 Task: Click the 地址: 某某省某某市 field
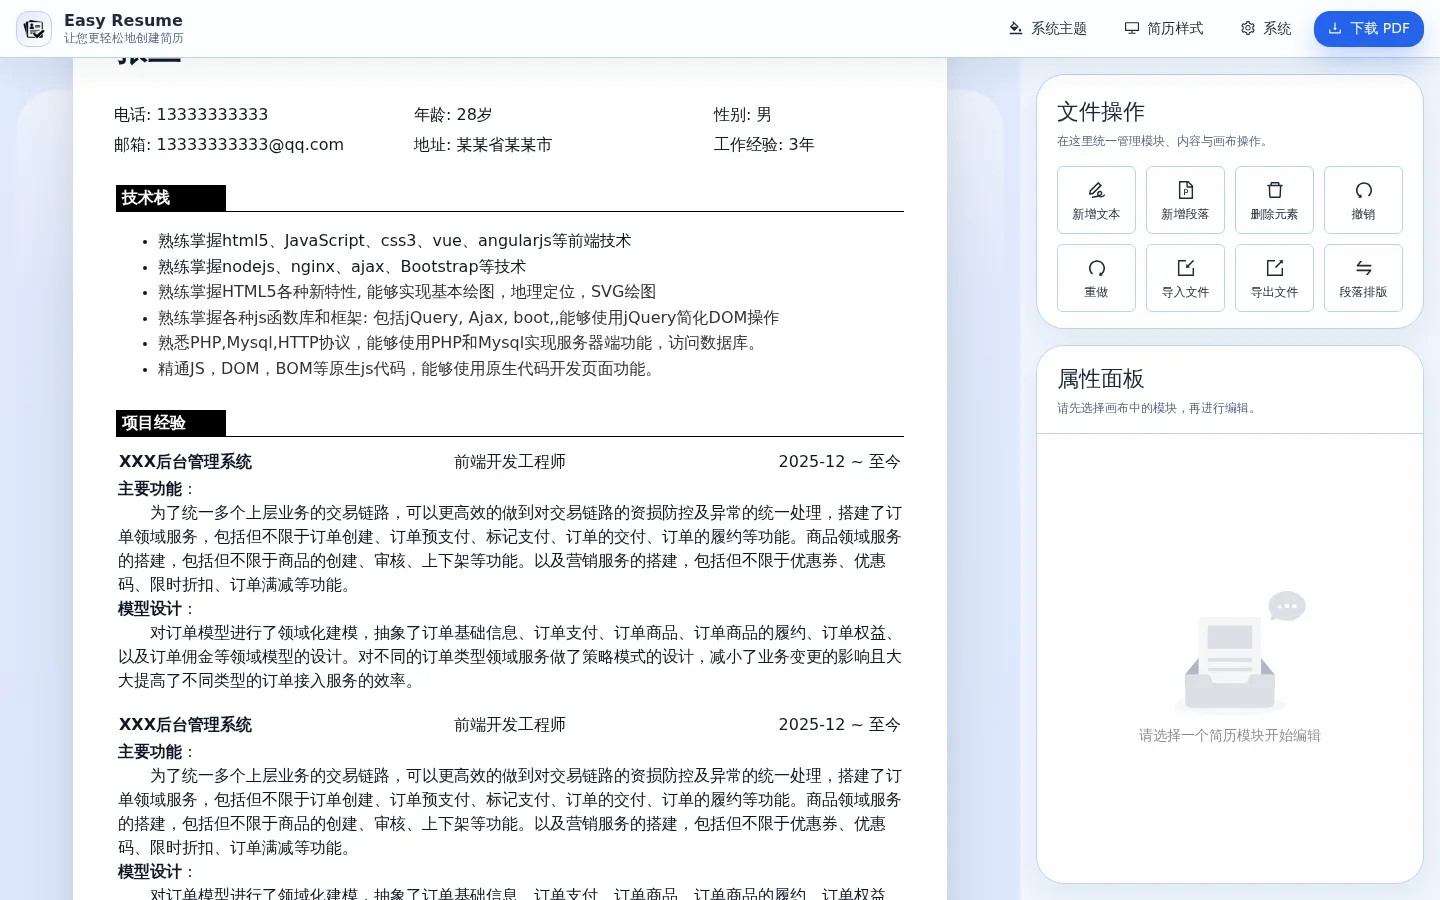pyautogui.click(x=483, y=145)
